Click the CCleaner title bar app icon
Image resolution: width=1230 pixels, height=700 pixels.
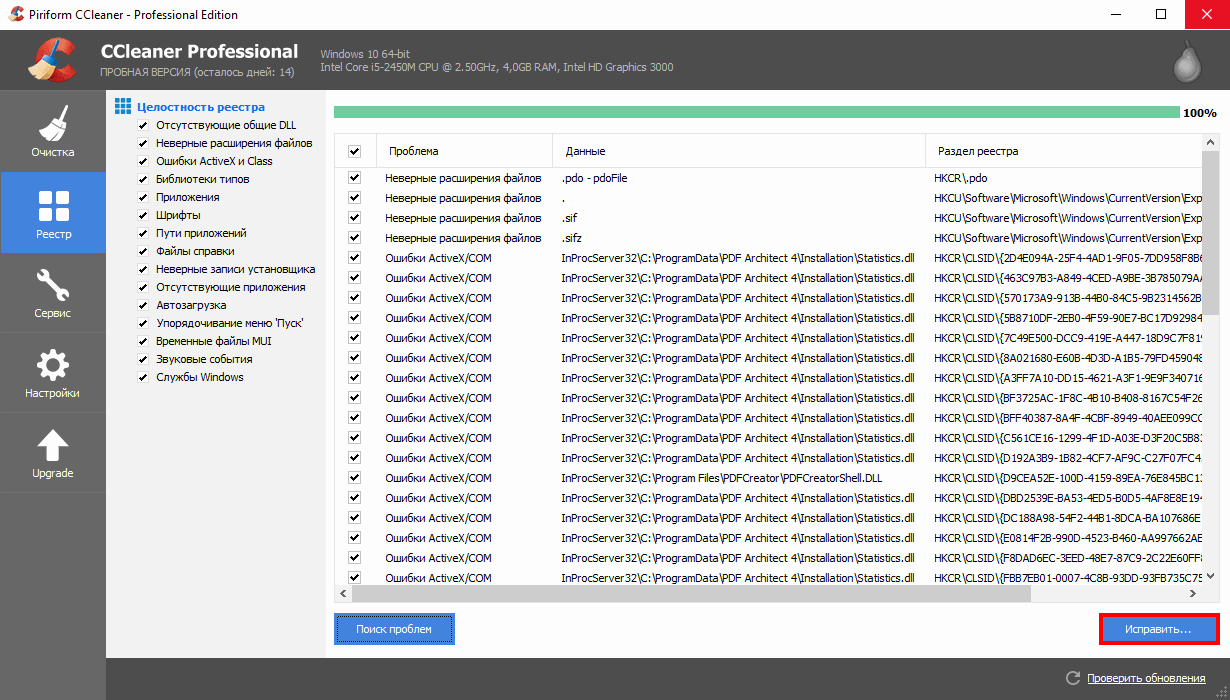(x=16, y=15)
